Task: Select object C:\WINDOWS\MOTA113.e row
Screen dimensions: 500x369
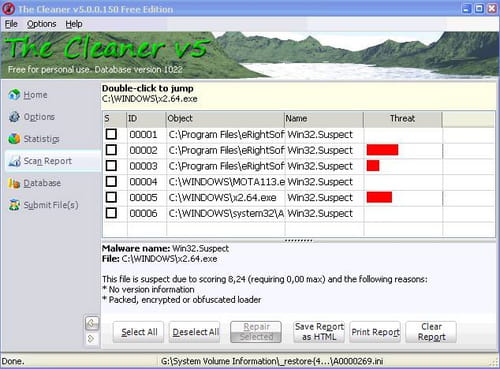Action: pos(226,182)
